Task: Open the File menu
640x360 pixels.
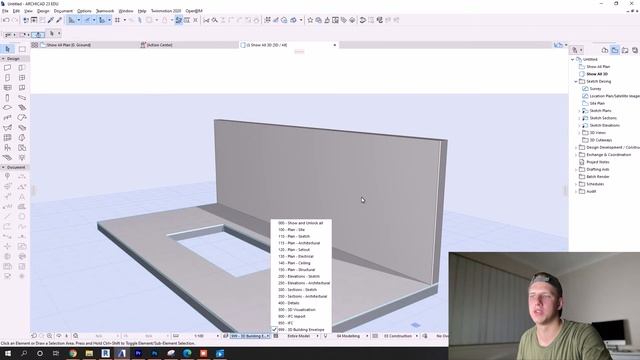Action: point(5,11)
